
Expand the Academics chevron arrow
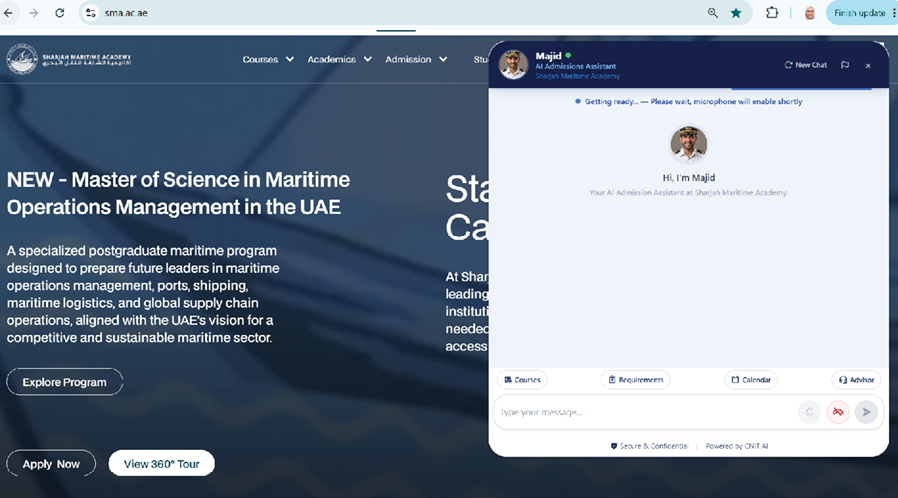[x=368, y=59]
